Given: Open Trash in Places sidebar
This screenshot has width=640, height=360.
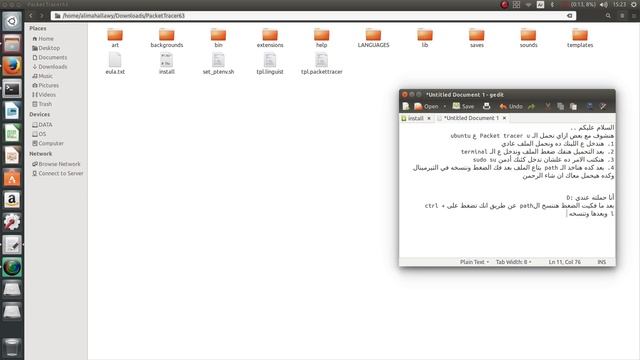Looking at the screenshot, I should [x=42, y=104].
